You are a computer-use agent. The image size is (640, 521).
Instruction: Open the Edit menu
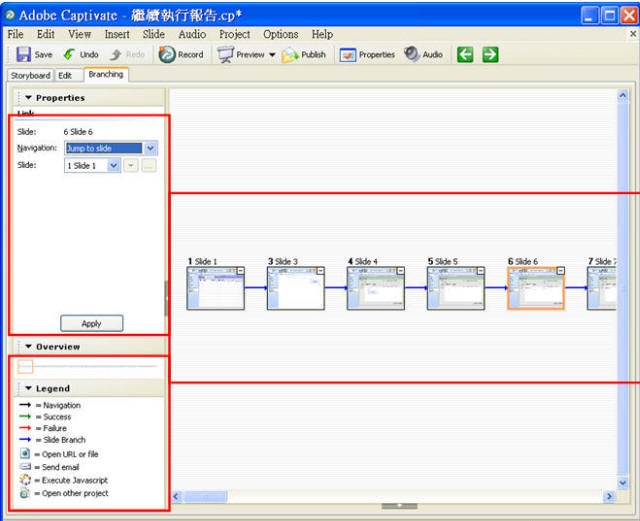(46, 34)
